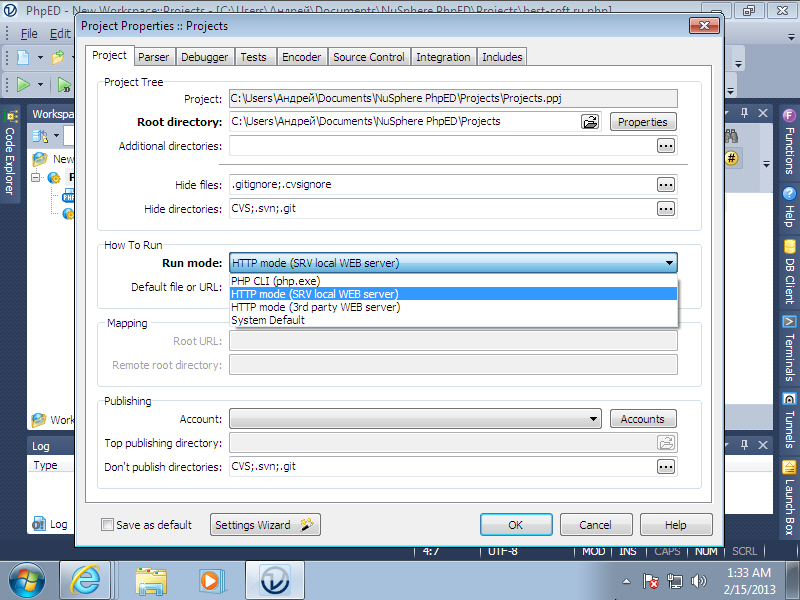Click the Cancel button
Image resolution: width=800 pixels, height=600 pixels.
click(x=595, y=524)
